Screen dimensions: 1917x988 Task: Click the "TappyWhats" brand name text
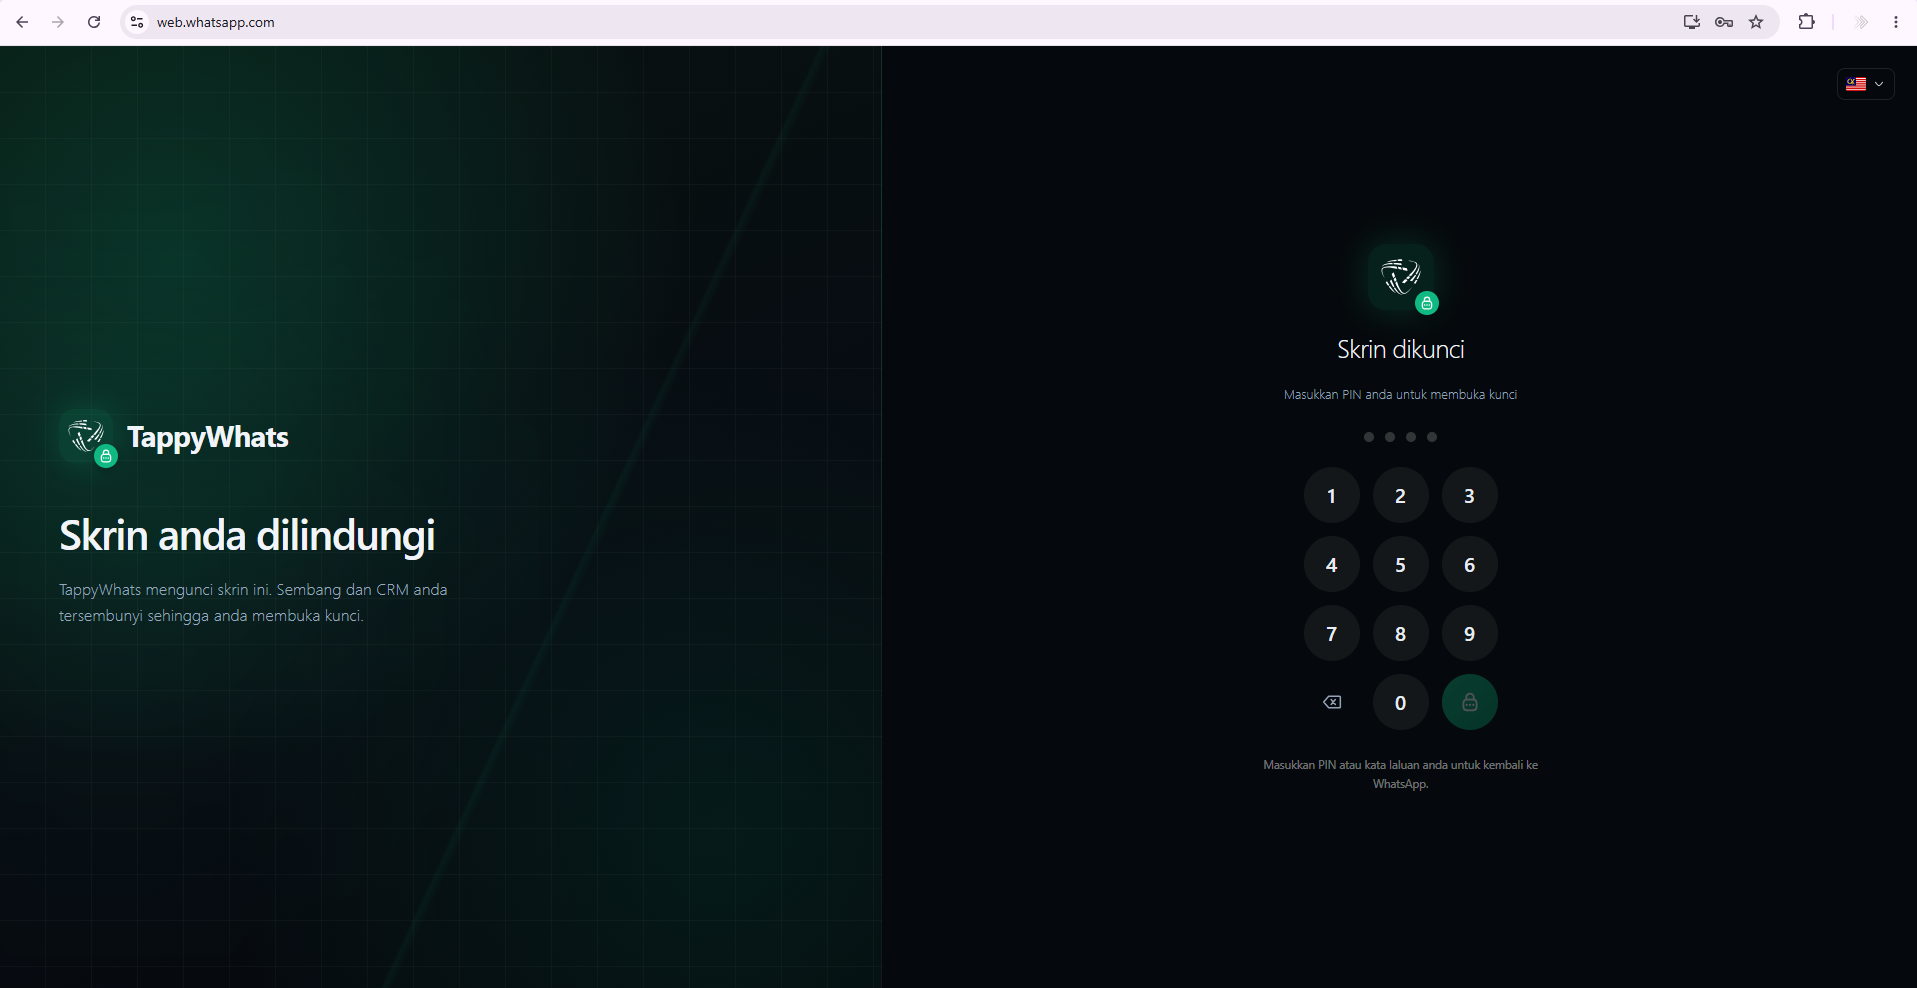point(208,437)
